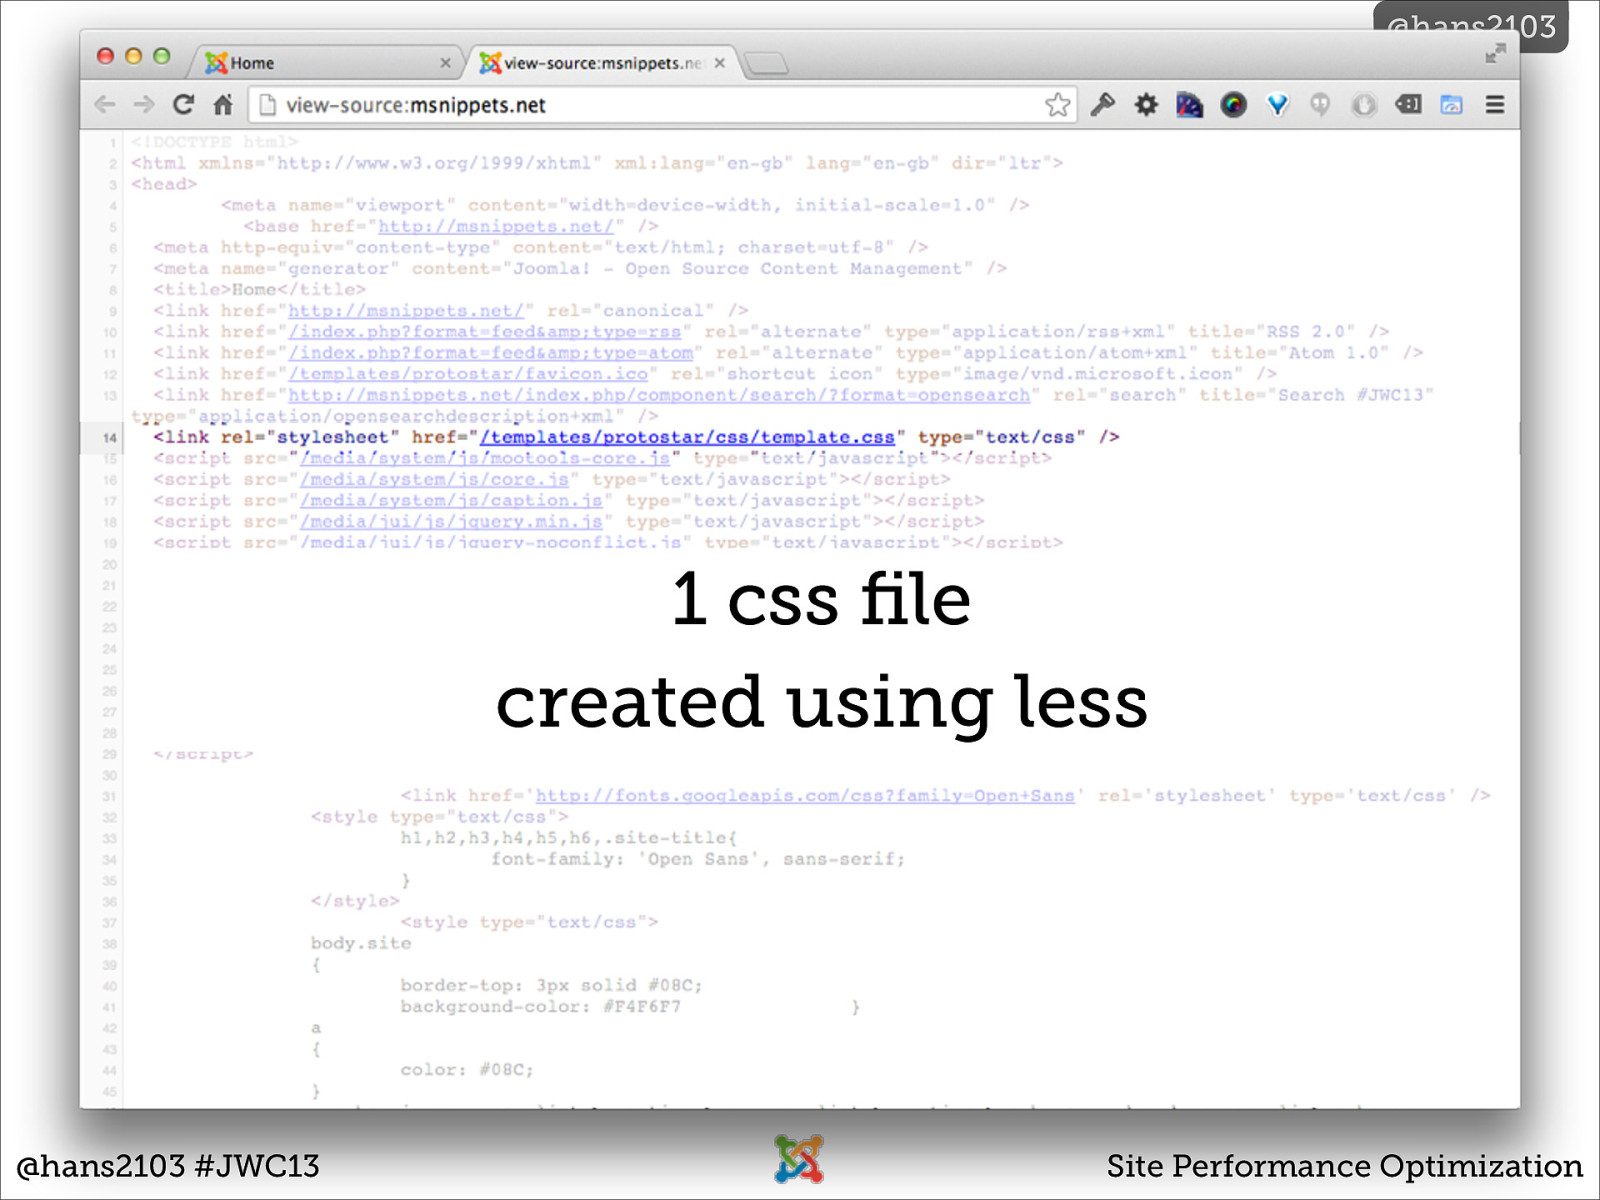Open the jquery-noconflict.js link
This screenshot has width=1600, height=1200.
pyautogui.click(x=491, y=542)
